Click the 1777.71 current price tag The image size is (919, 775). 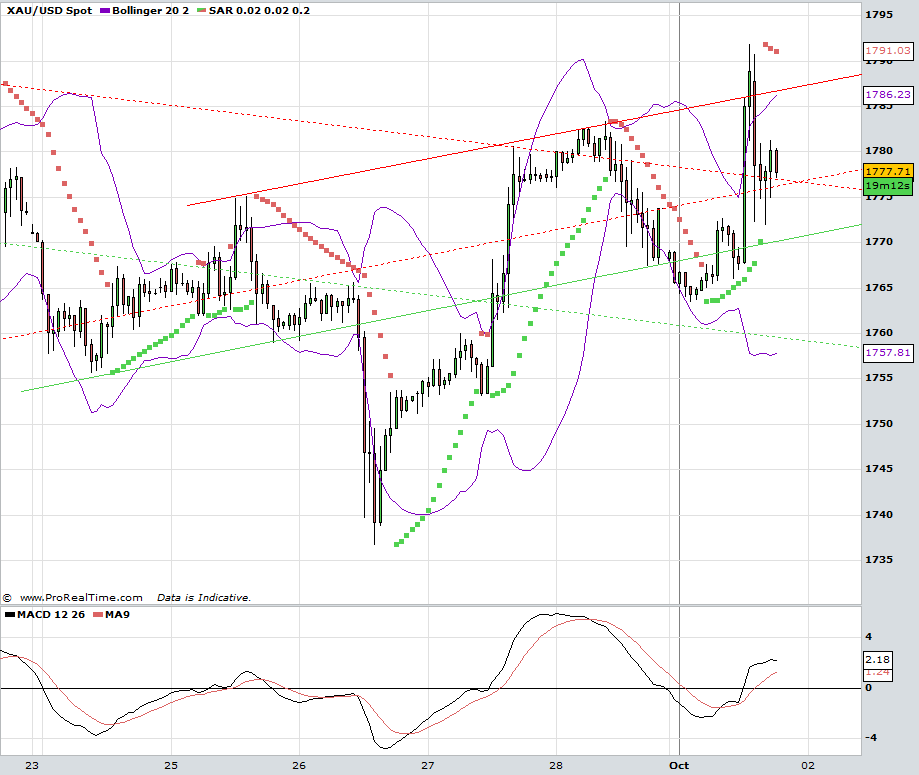[x=888, y=171]
